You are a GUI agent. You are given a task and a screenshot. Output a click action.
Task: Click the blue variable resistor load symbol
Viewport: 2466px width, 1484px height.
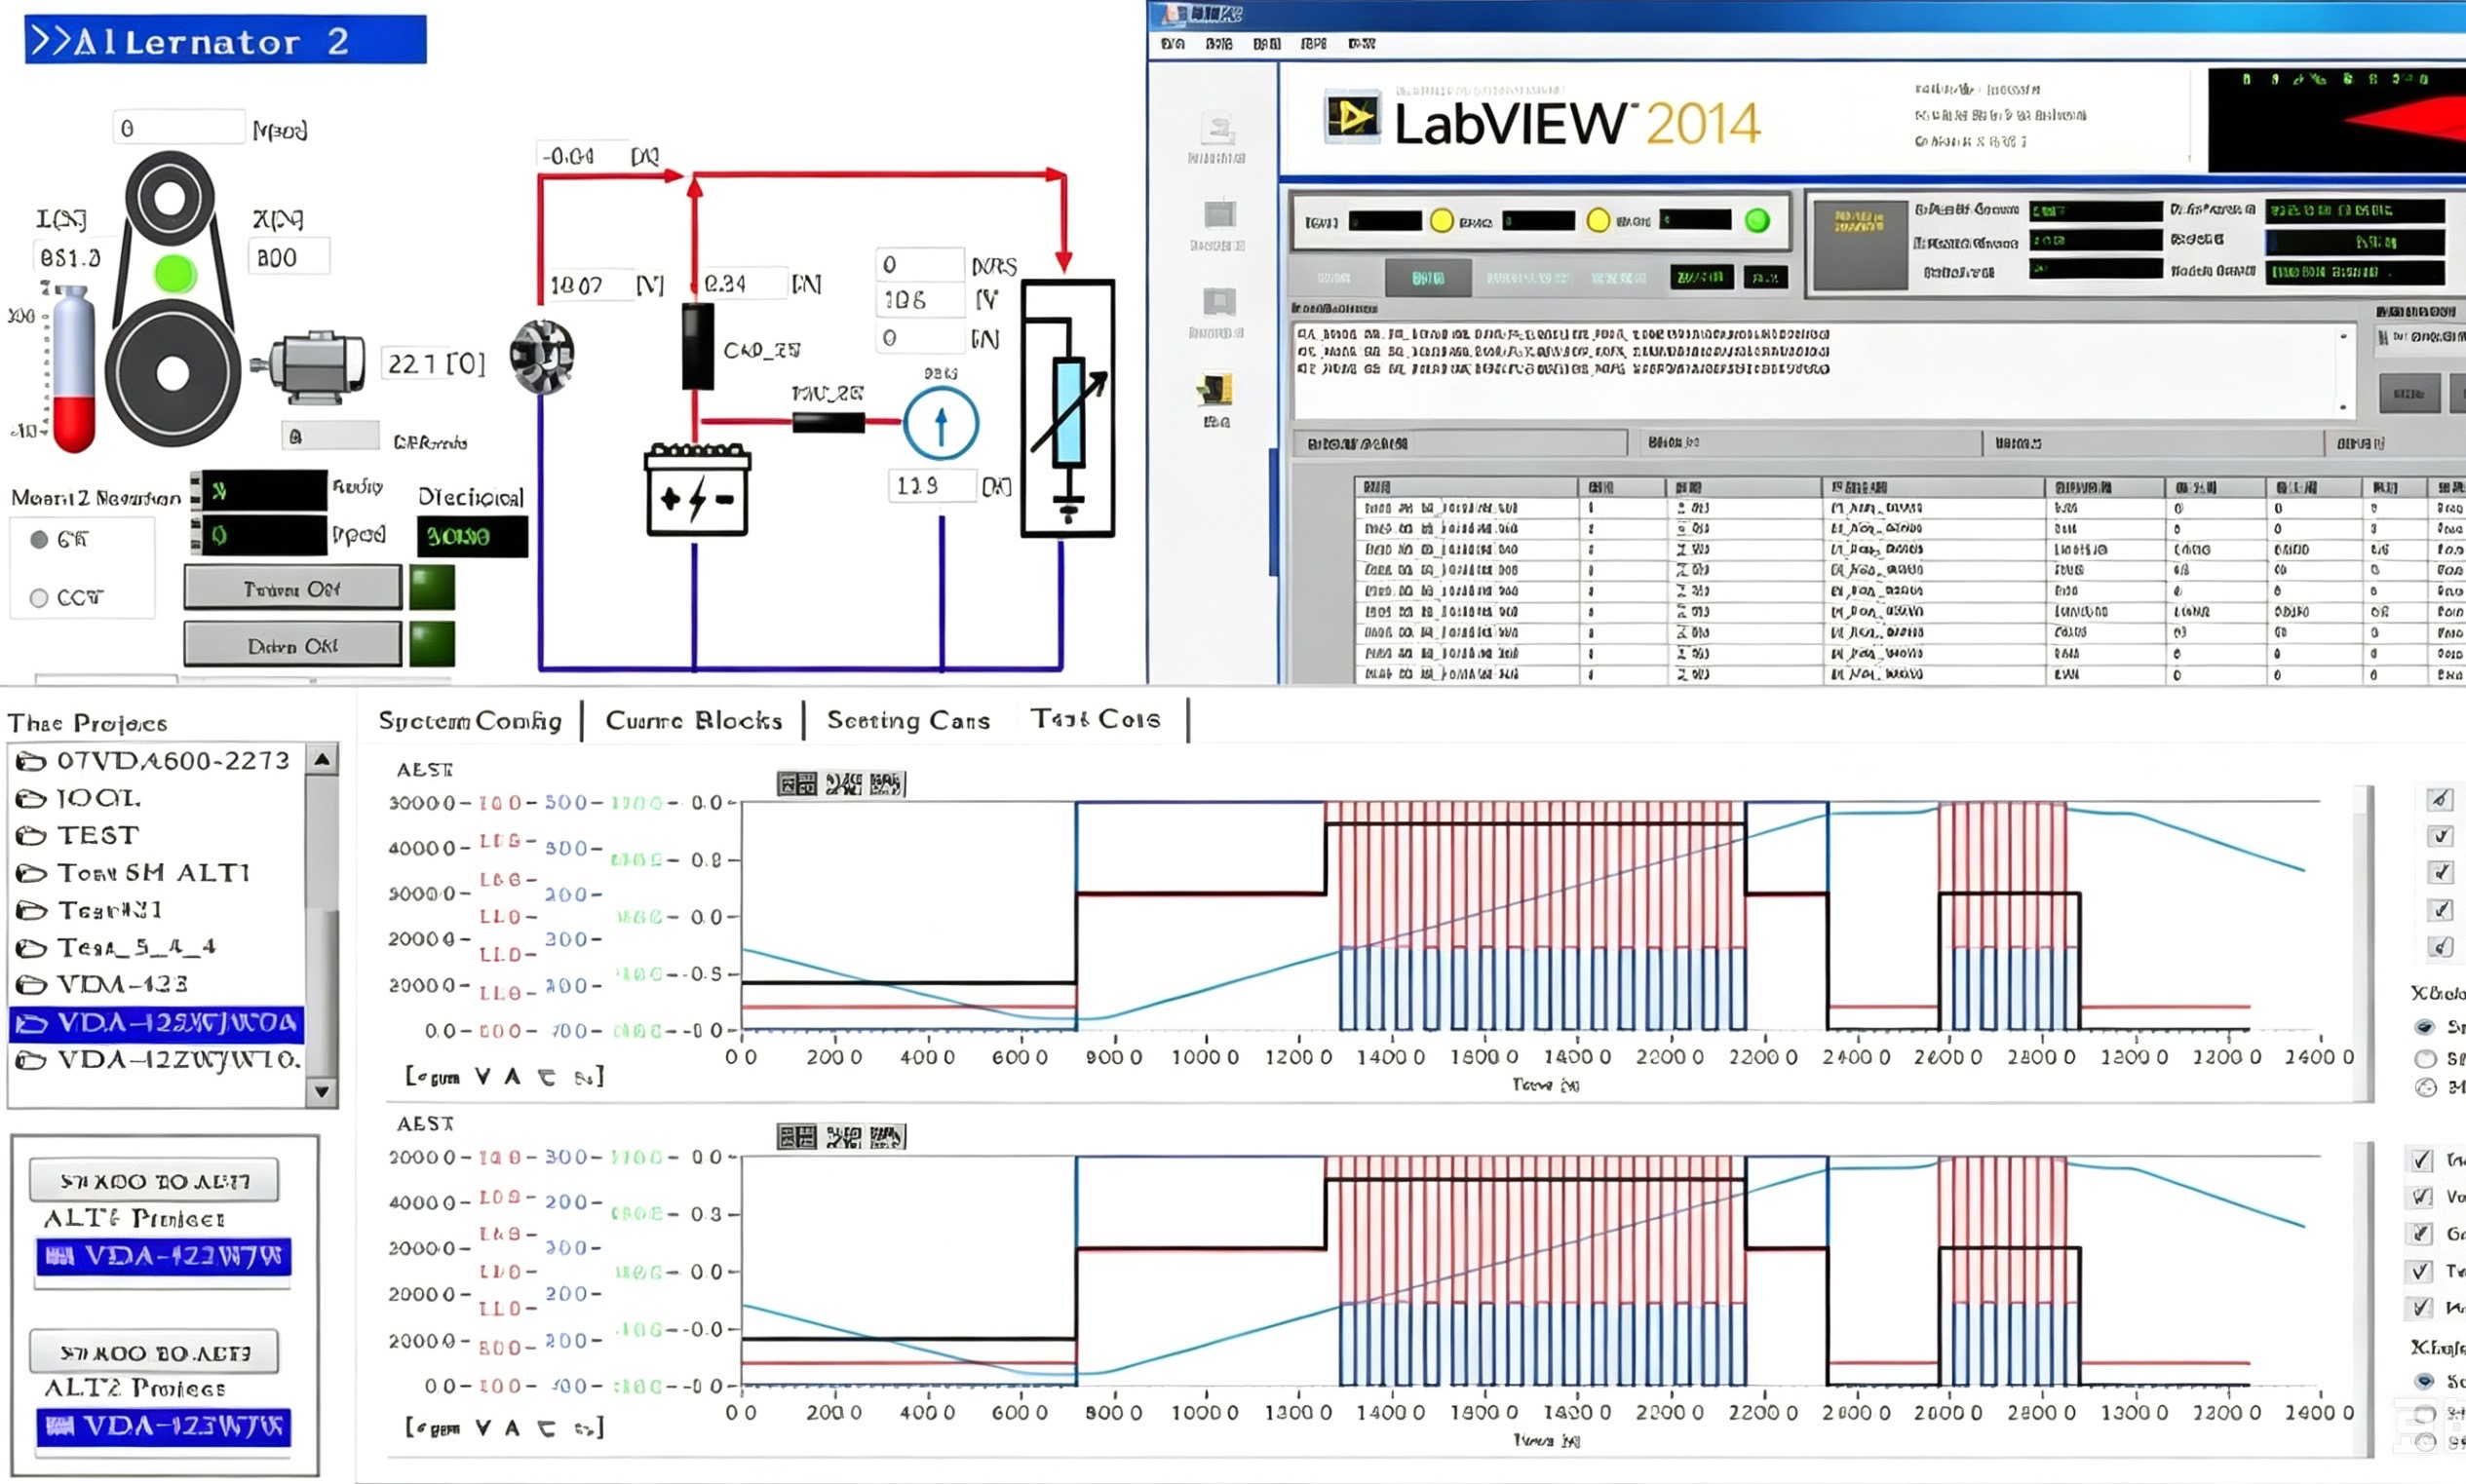1068,410
